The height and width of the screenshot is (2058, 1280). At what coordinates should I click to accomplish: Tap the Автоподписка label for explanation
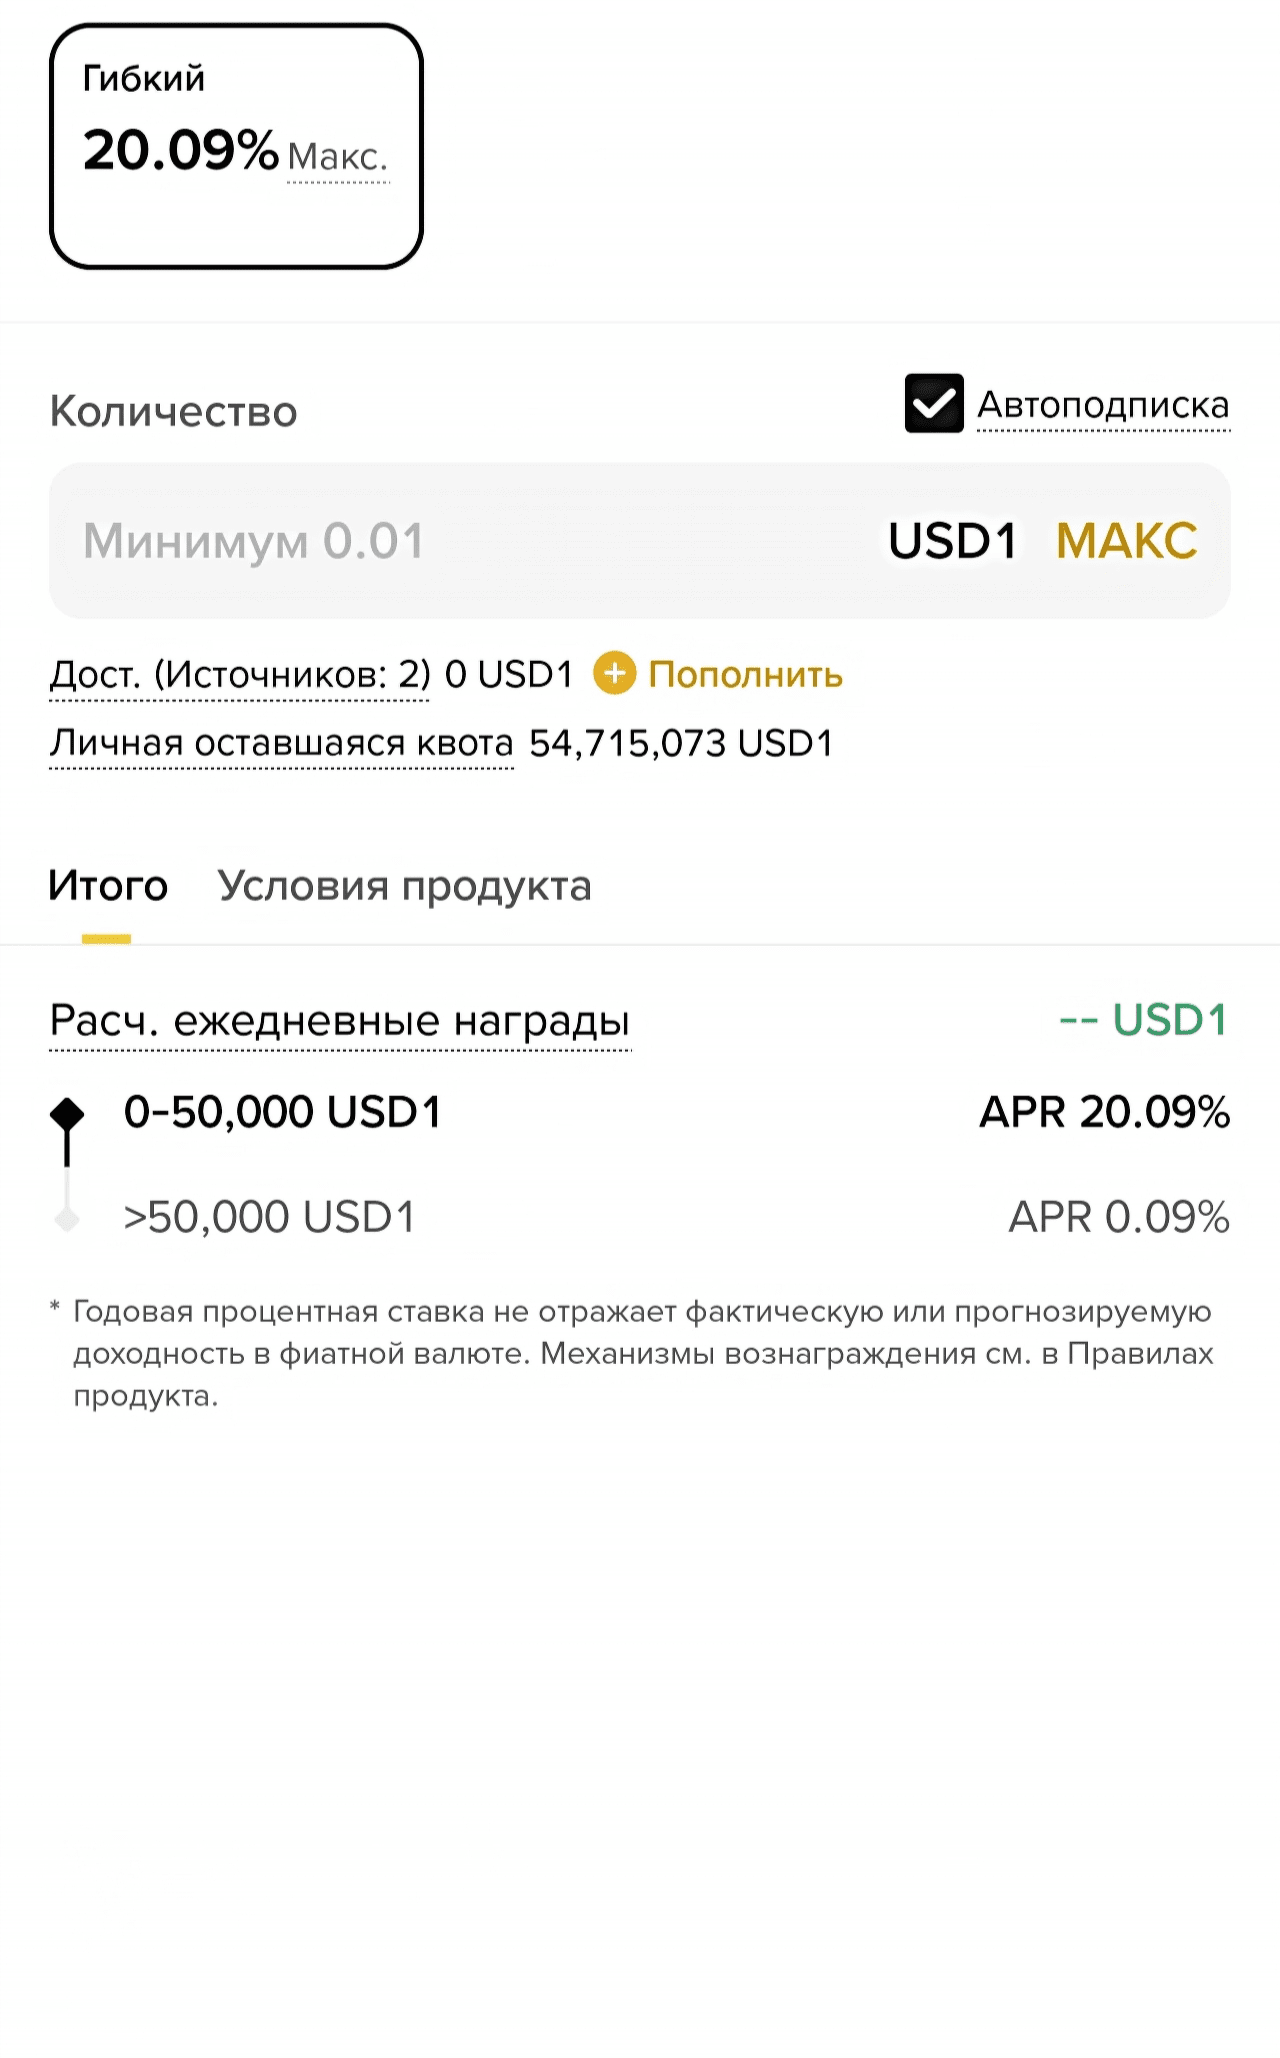(x=1103, y=405)
